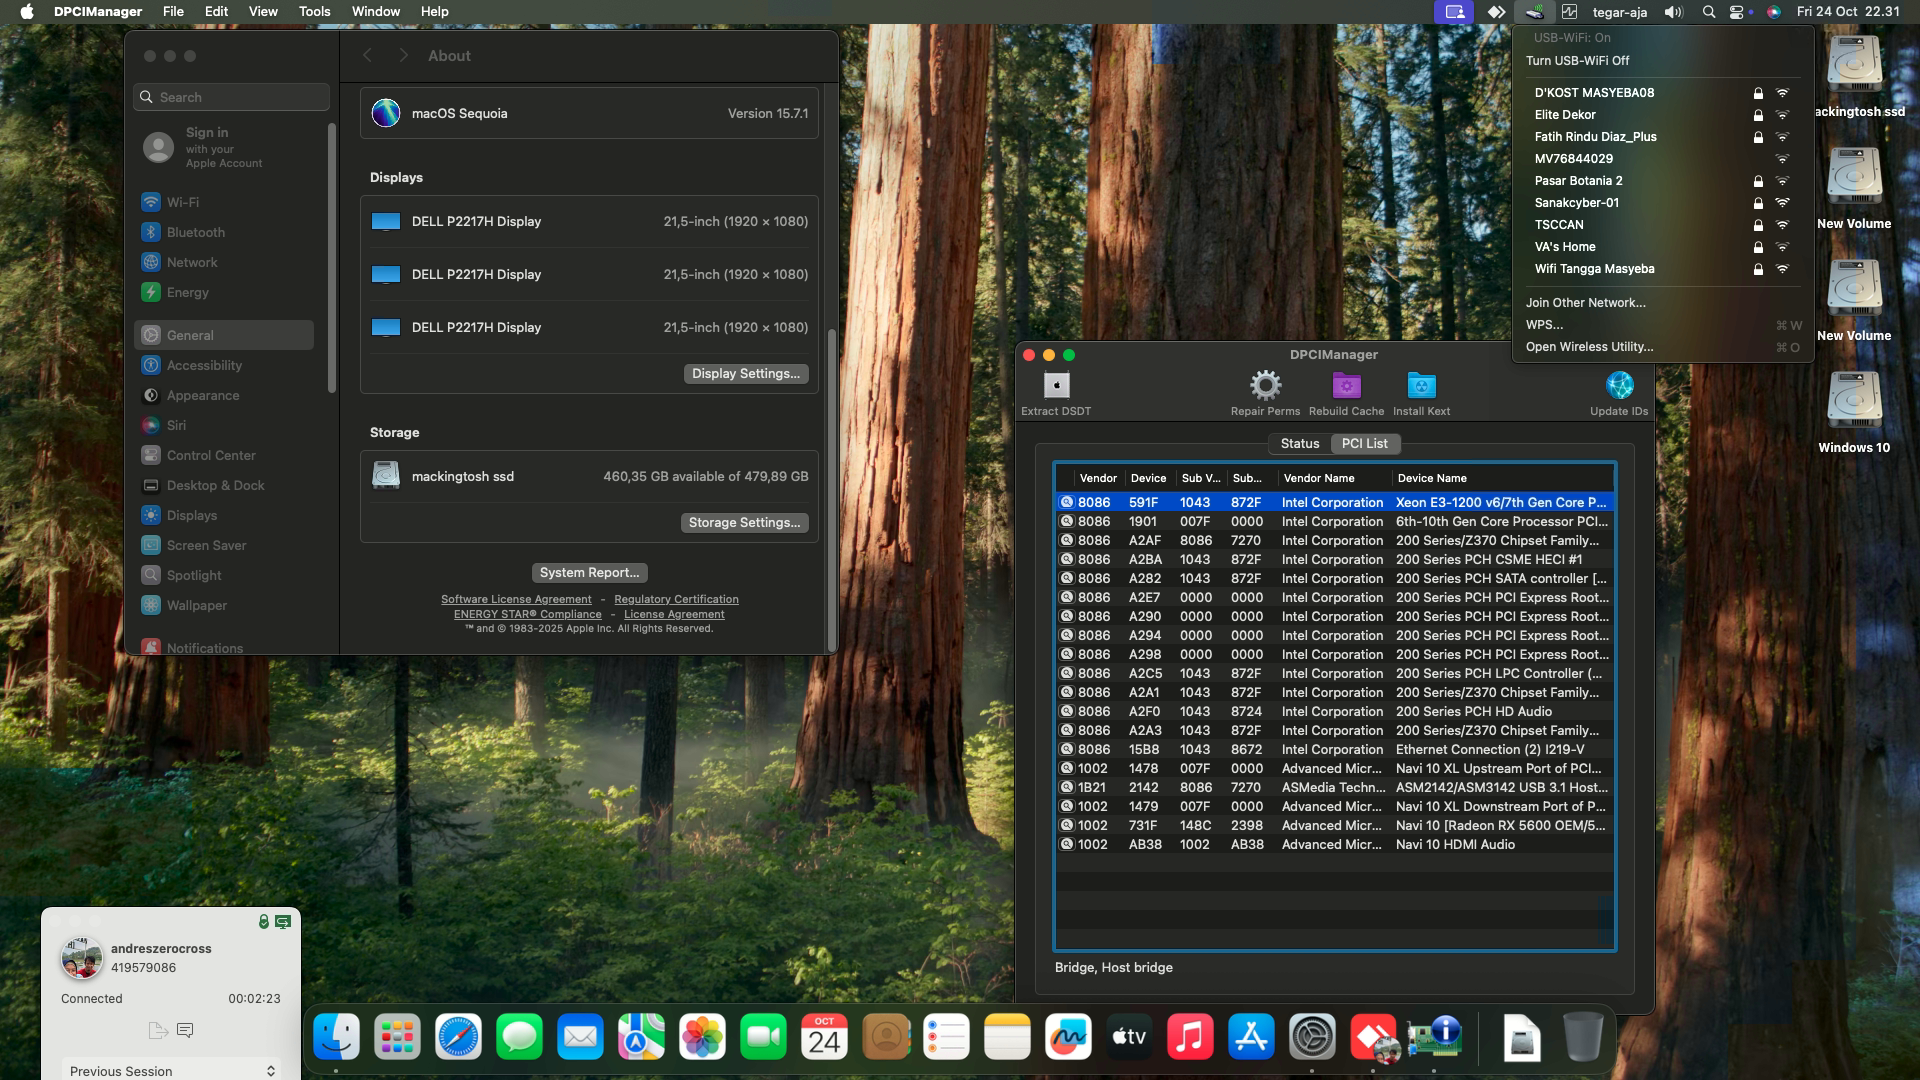
Task: Click the Rebuild Cache toolbar icon
Action: click(x=1346, y=386)
